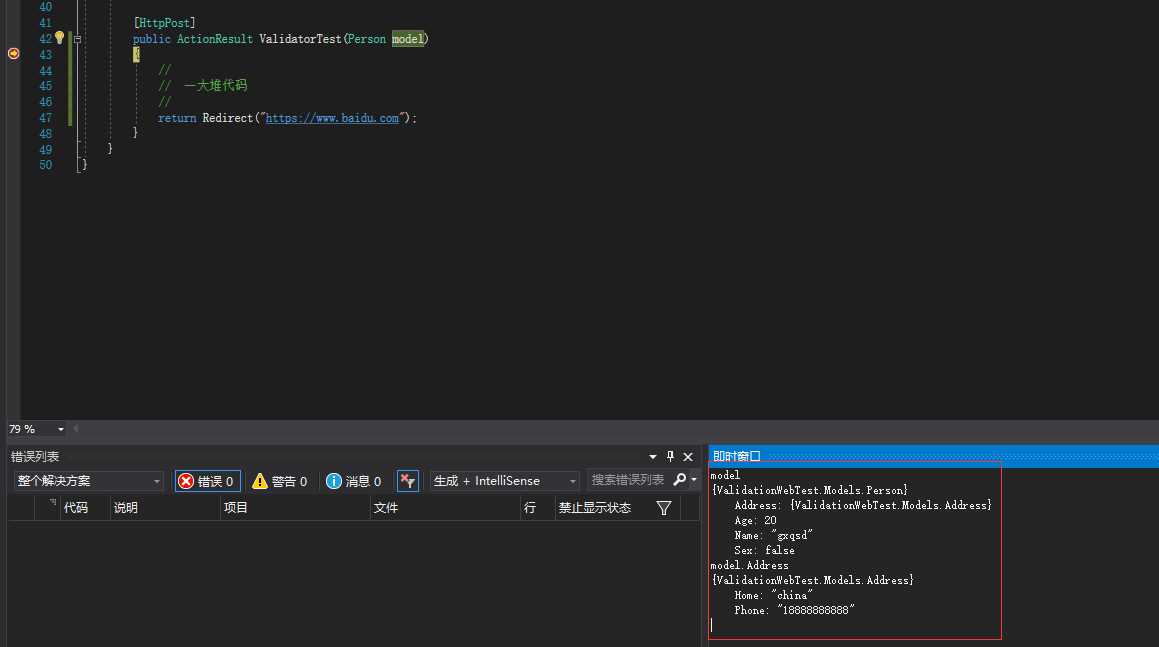Click the ActionResult return type
Screen dimensions: 1159x647
tap(214, 39)
